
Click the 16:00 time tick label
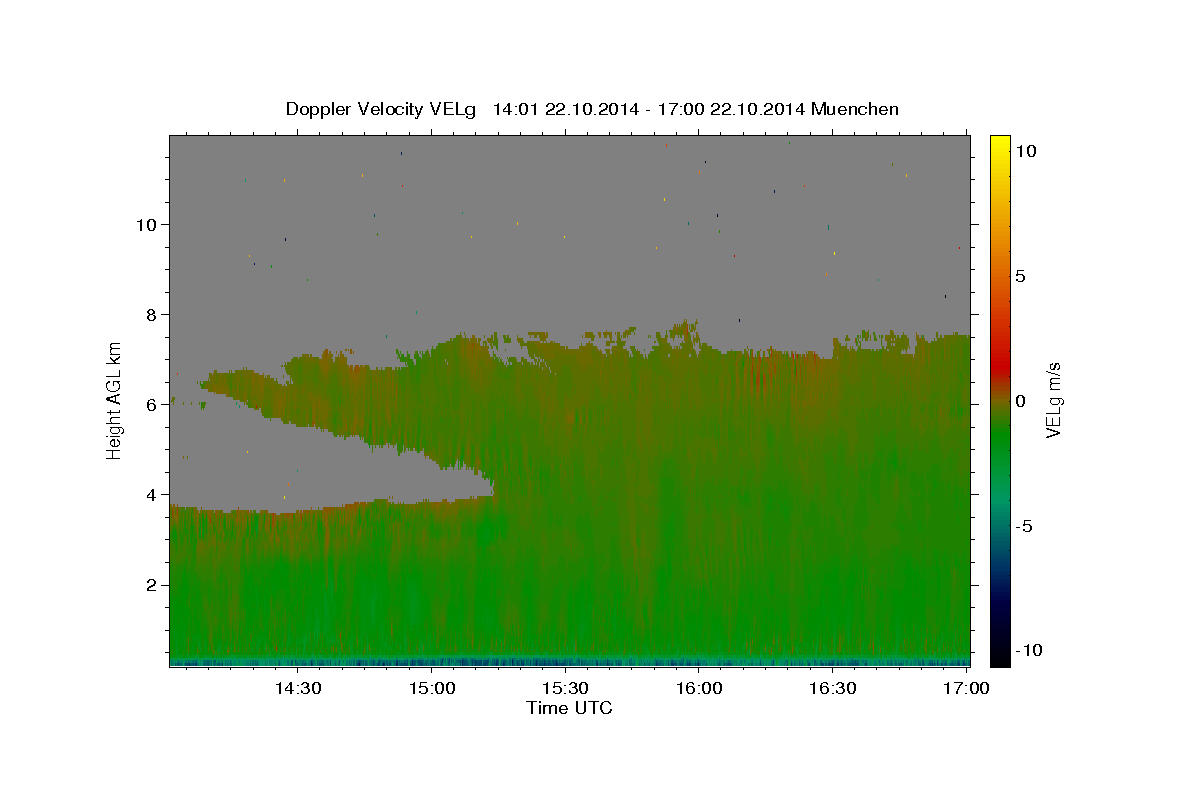click(x=699, y=688)
